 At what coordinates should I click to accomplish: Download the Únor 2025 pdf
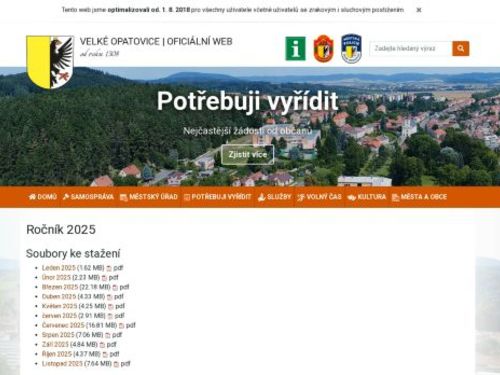click(56, 277)
